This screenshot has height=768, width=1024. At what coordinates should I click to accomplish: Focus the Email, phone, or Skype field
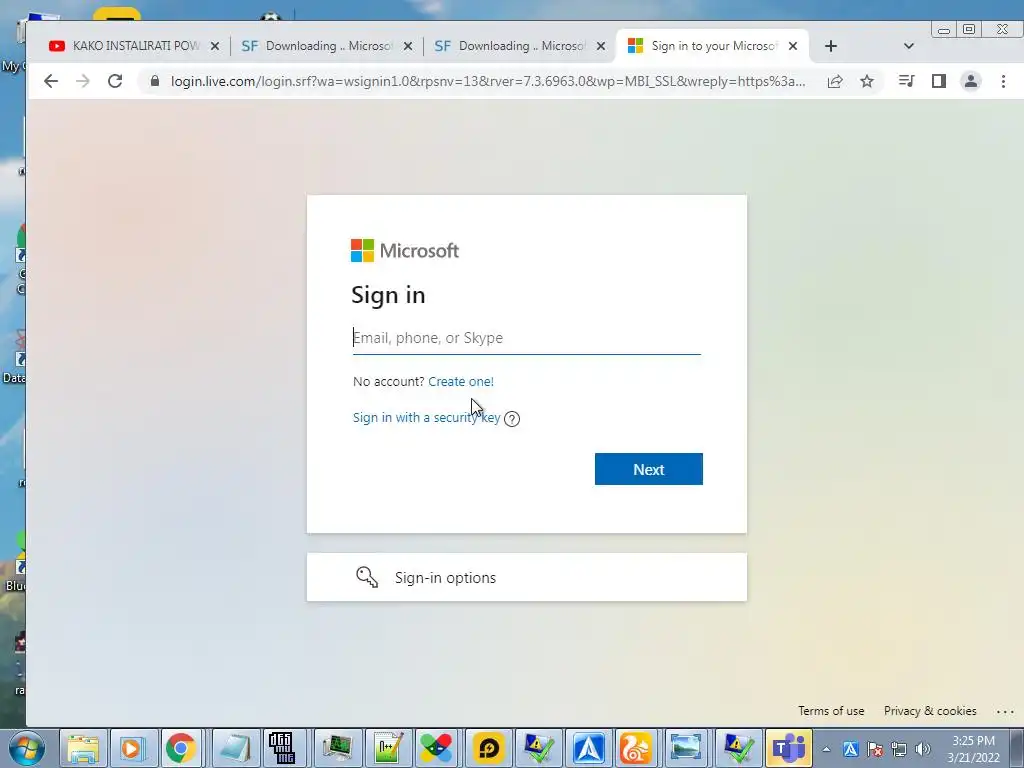[526, 338]
